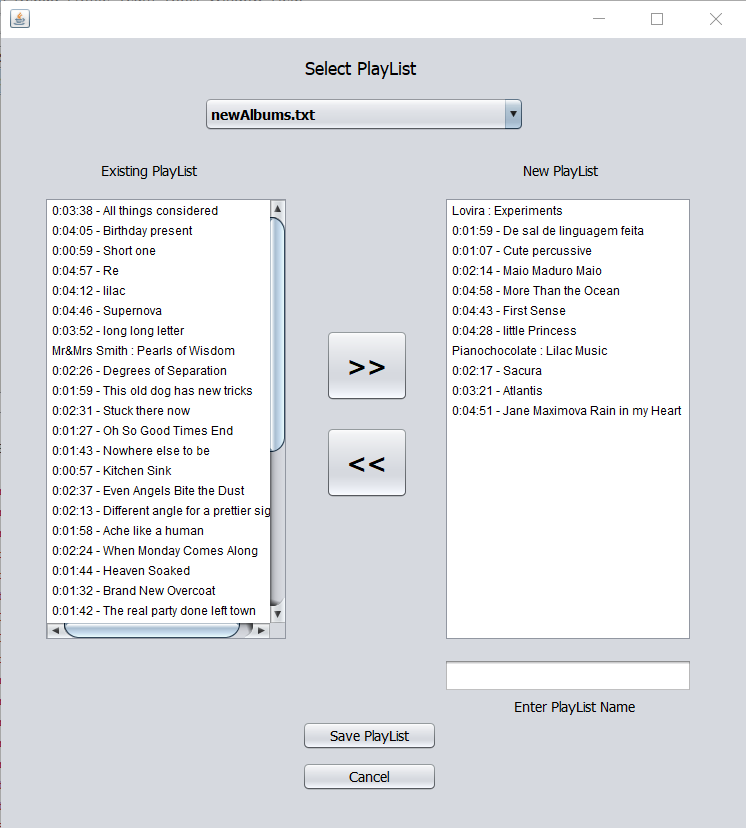This screenshot has height=828, width=746.
Task: Select track 'Jane Maximova Rain in my Heart'
Action: 568,411
